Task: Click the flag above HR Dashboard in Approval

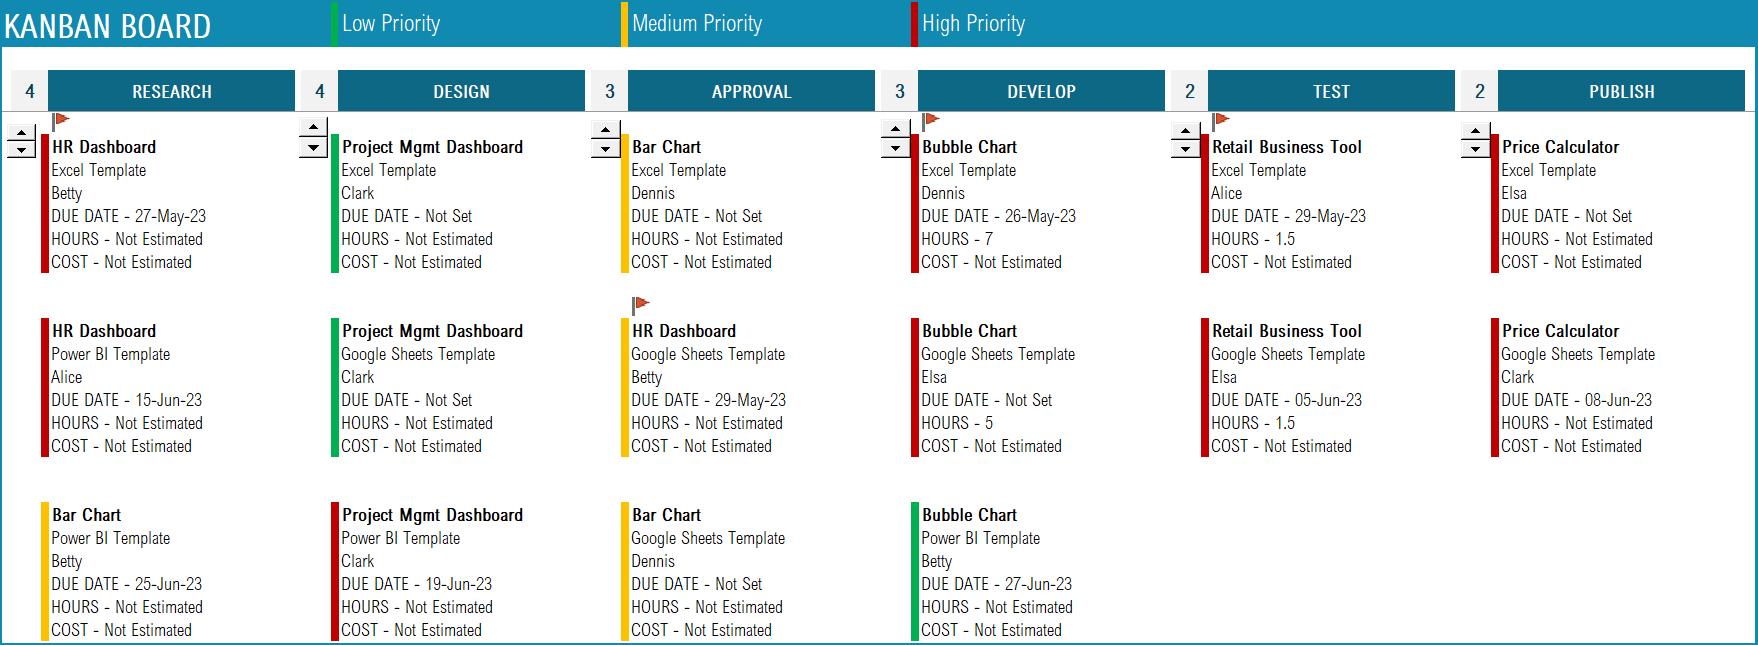Action: pos(641,304)
